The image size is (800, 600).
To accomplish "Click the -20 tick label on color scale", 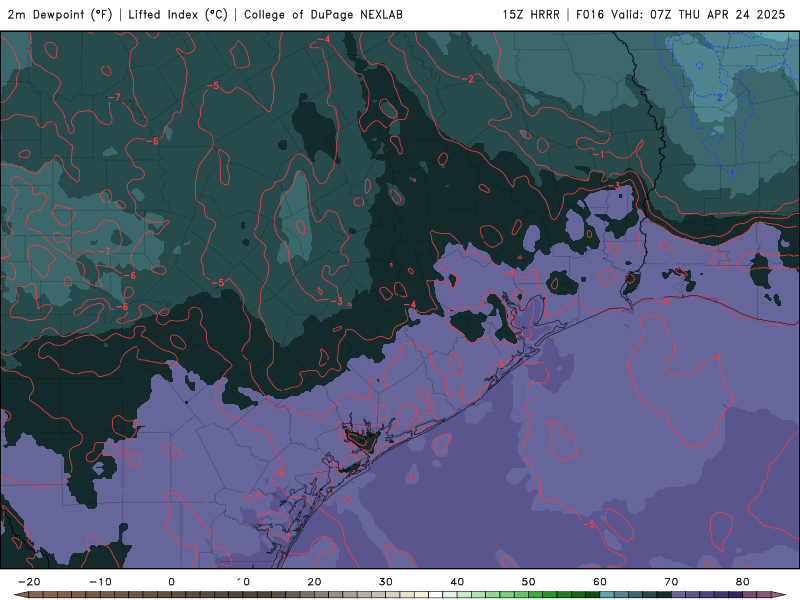I will click(29, 582).
